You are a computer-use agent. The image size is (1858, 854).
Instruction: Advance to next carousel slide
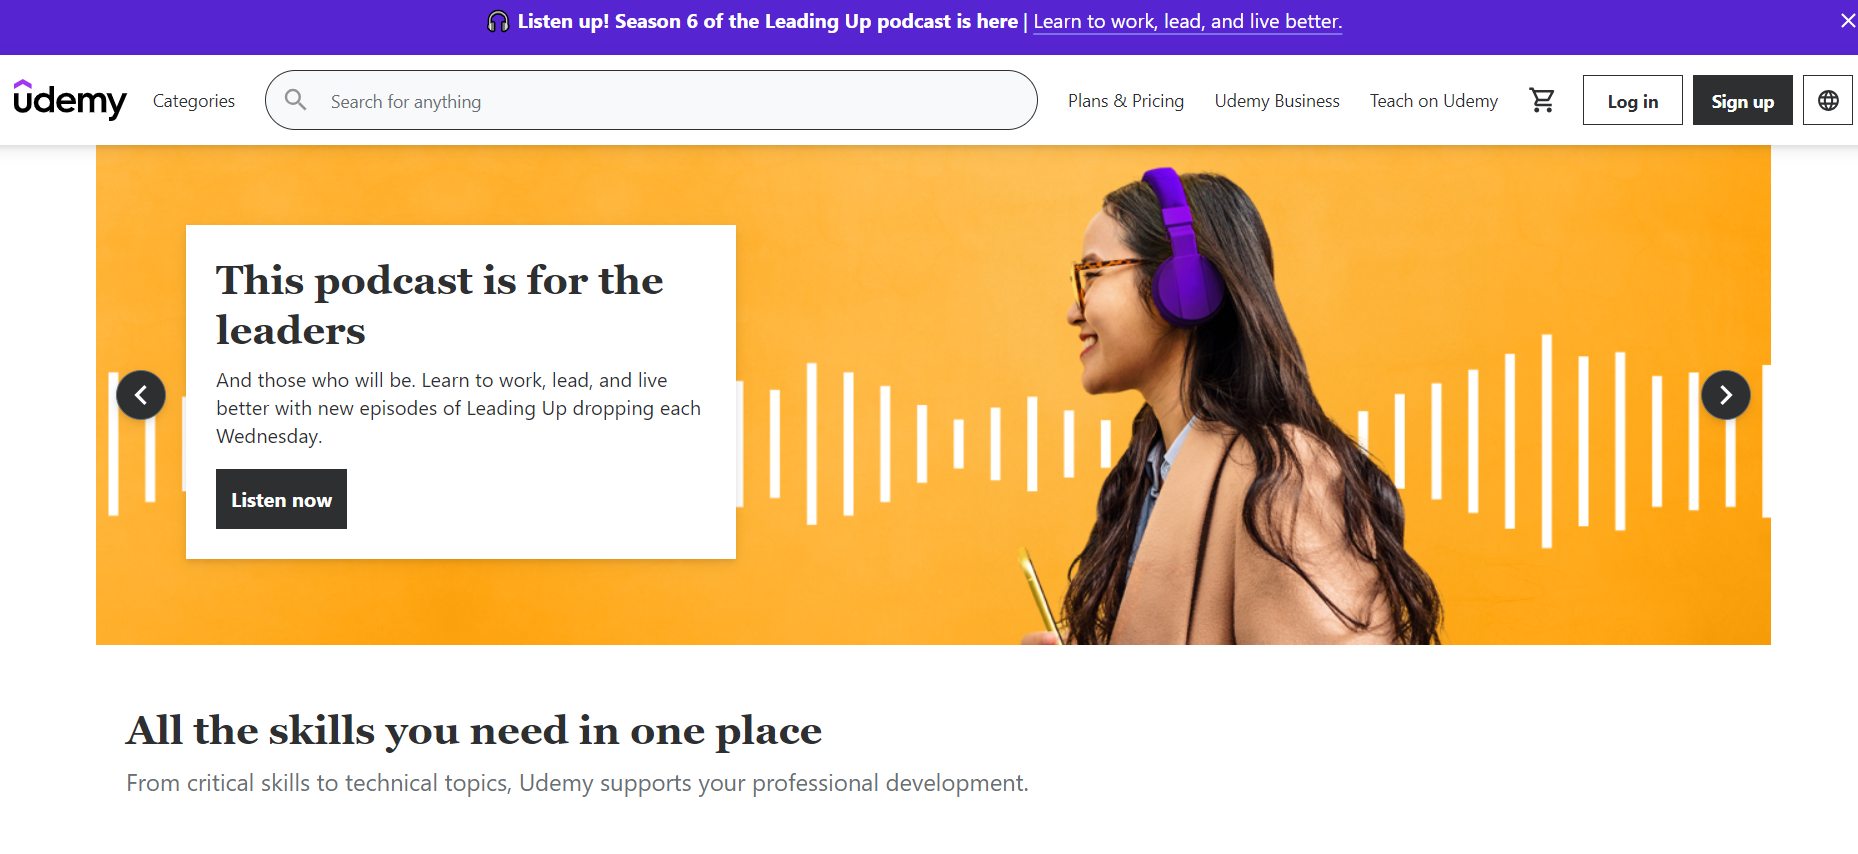[1726, 395]
